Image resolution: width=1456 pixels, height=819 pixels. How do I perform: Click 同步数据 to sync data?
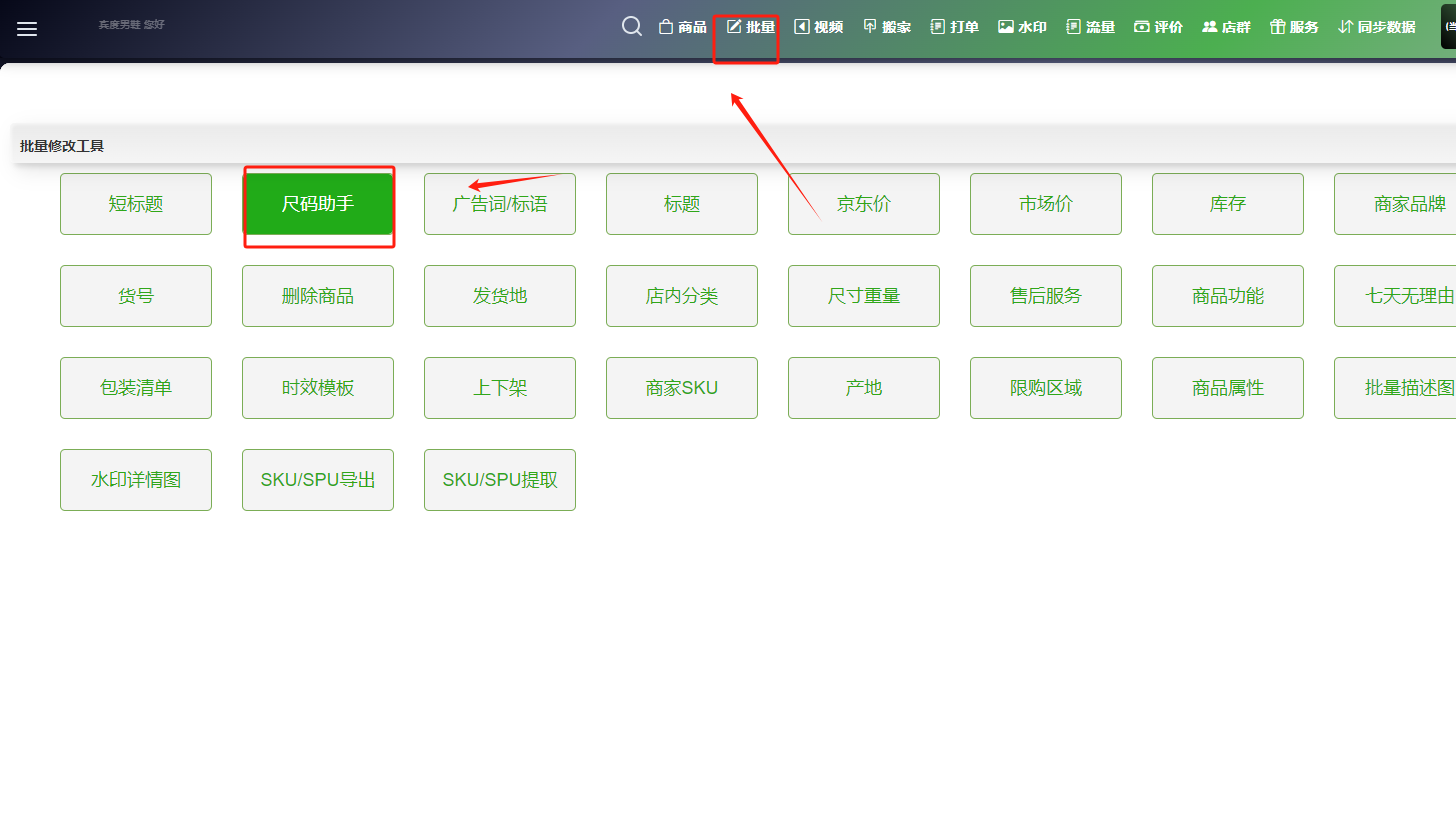[1377, 27]
